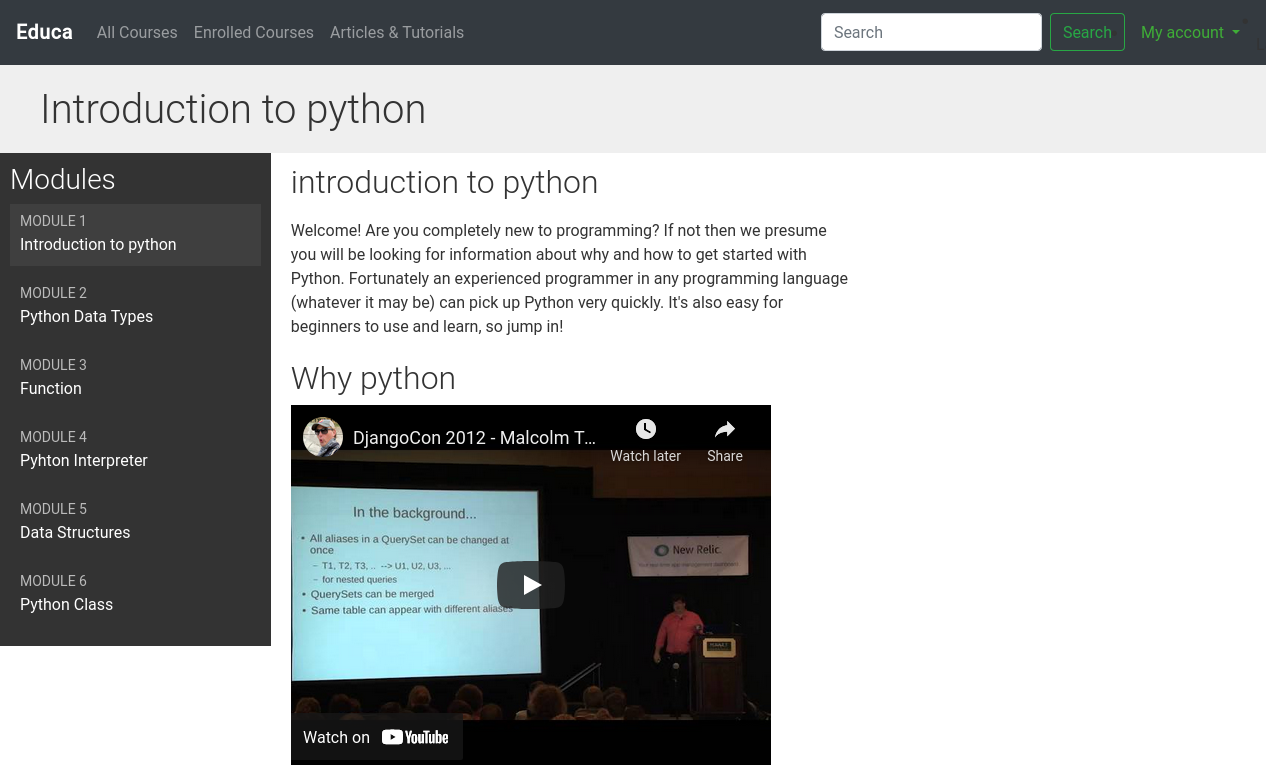This screenshot has width=1266, height=768.
Task: Play the embedded YouTube video
Action: [530, 585]
